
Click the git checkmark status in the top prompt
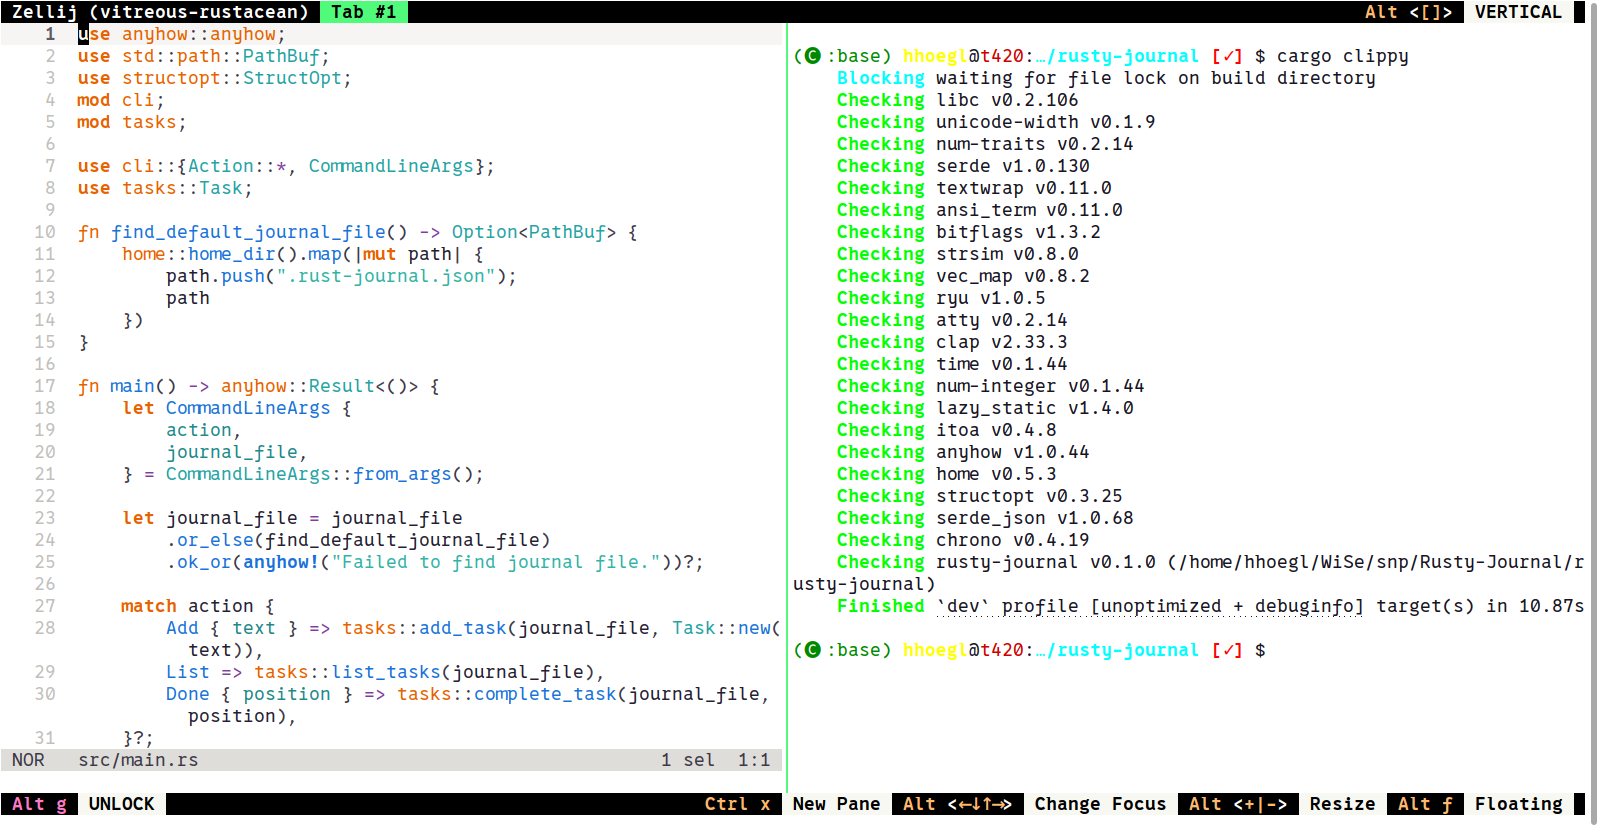coord(1226,56)
